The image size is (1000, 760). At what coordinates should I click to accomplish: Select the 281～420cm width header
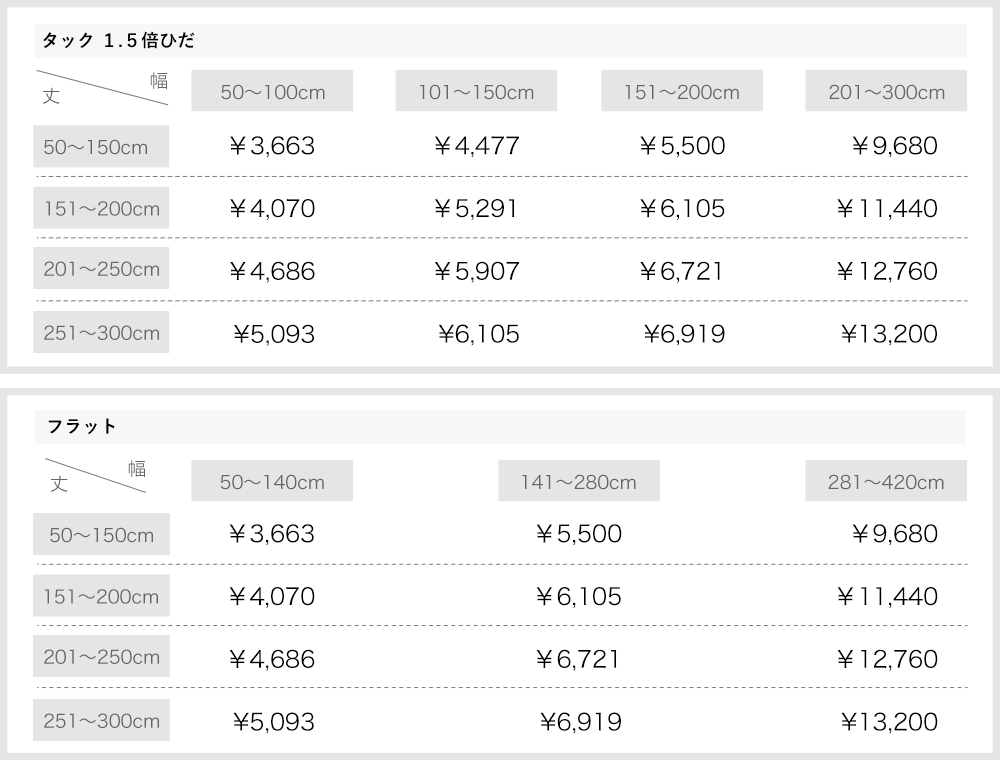tap(886, 481)
